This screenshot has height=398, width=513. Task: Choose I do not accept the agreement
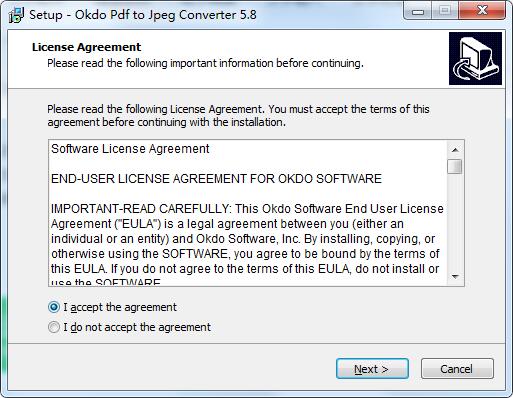pyautogui.click(x=129, y=327)
